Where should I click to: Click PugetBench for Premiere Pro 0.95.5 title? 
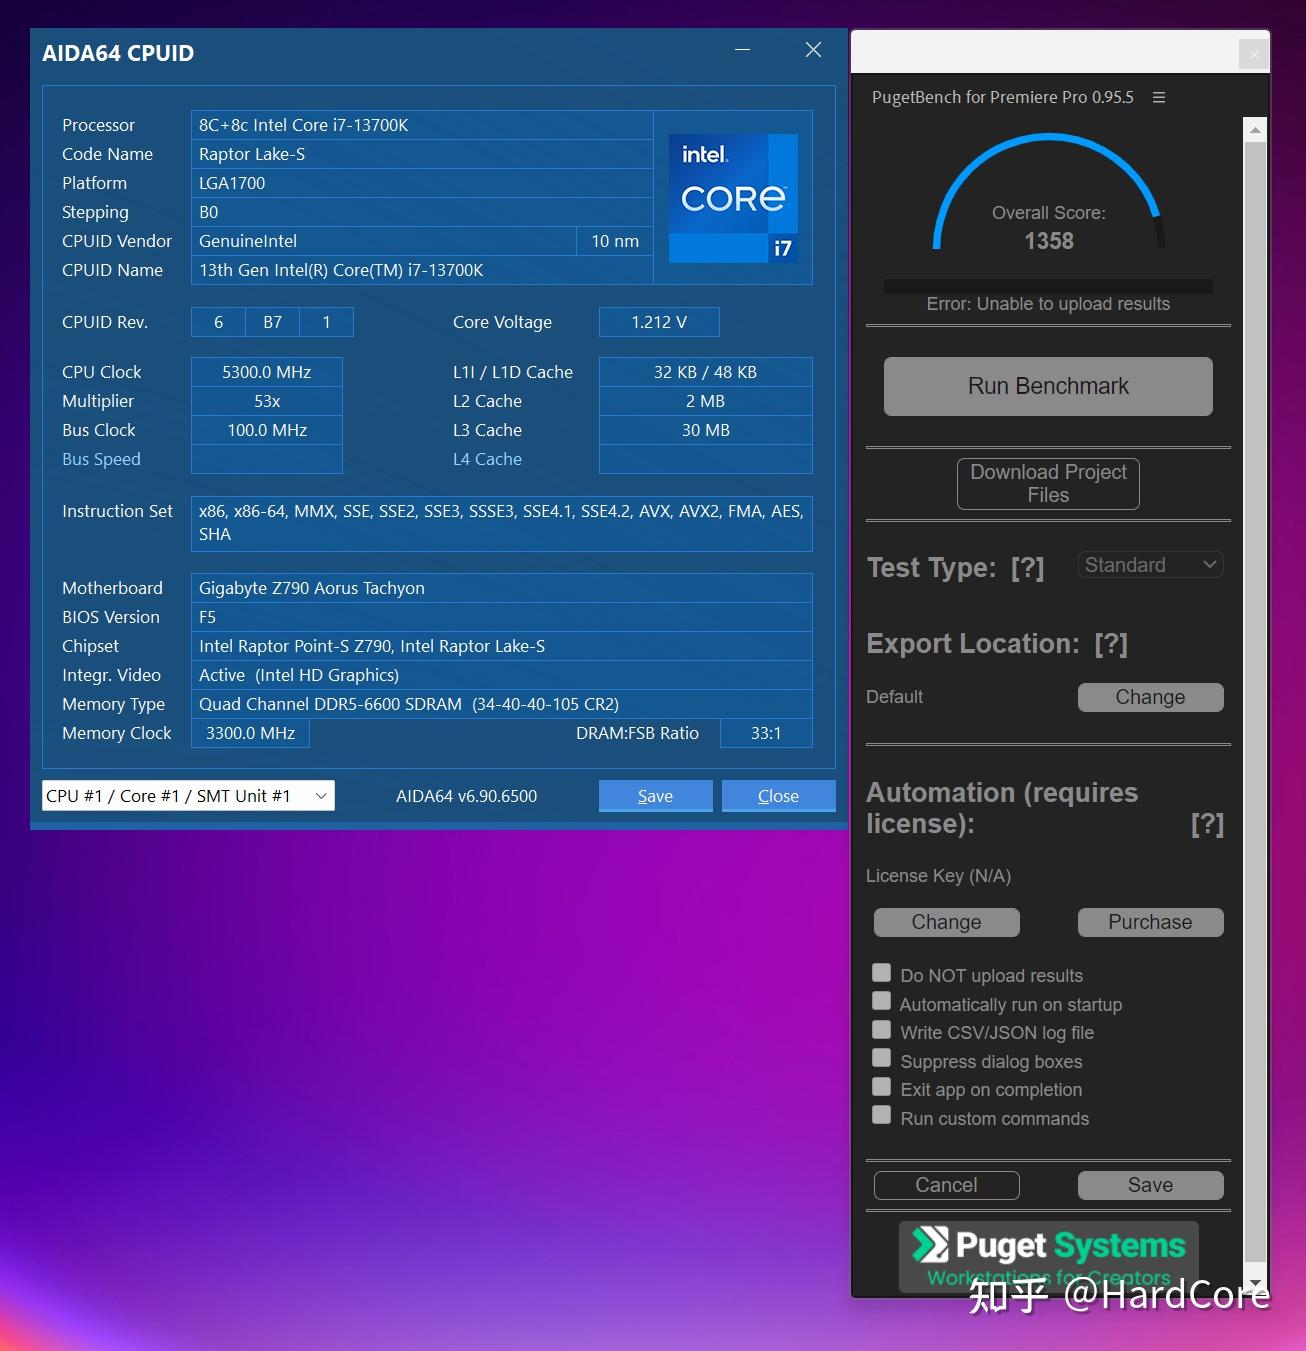pos(1003,97)
